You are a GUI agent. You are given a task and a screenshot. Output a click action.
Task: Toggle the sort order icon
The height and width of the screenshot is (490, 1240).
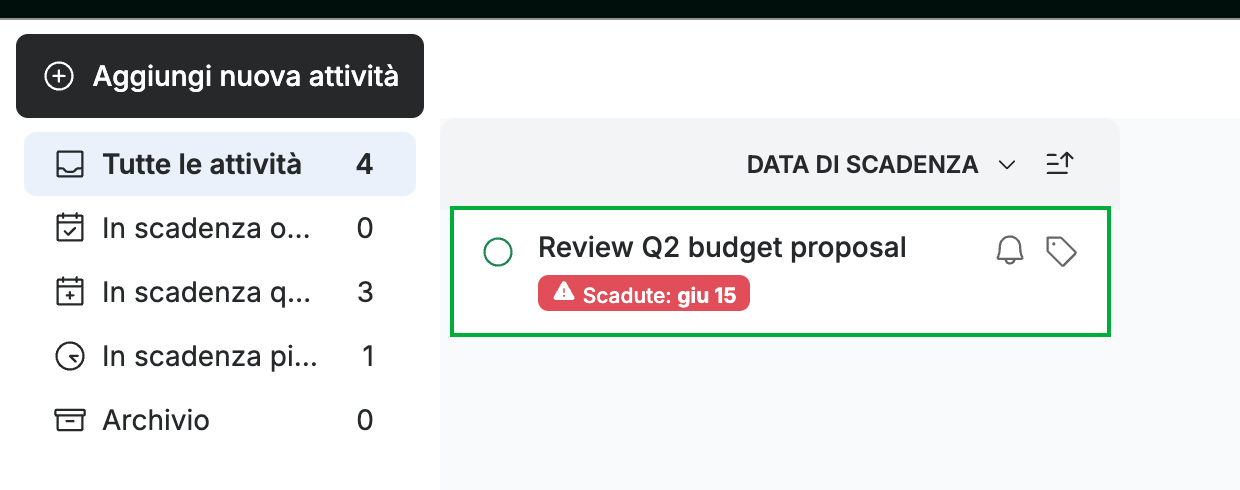coord(1059,163)
